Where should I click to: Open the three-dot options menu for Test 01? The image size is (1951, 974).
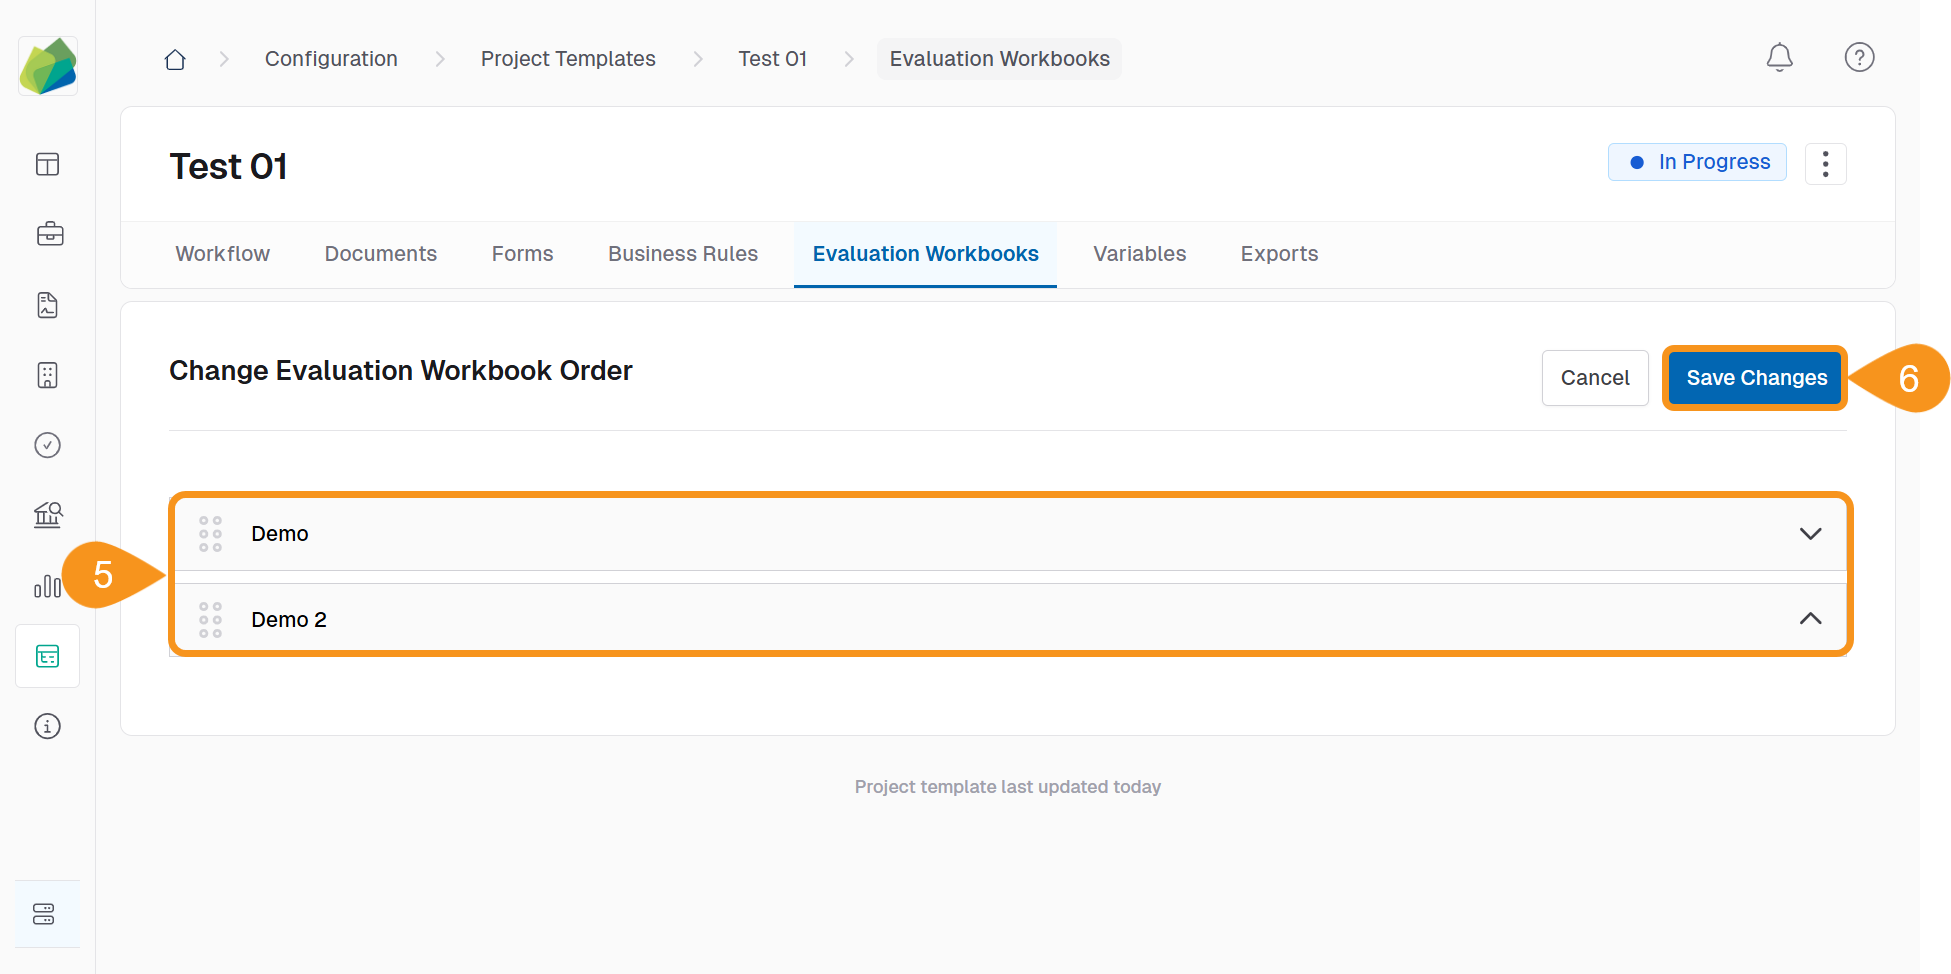point(1826,163)
